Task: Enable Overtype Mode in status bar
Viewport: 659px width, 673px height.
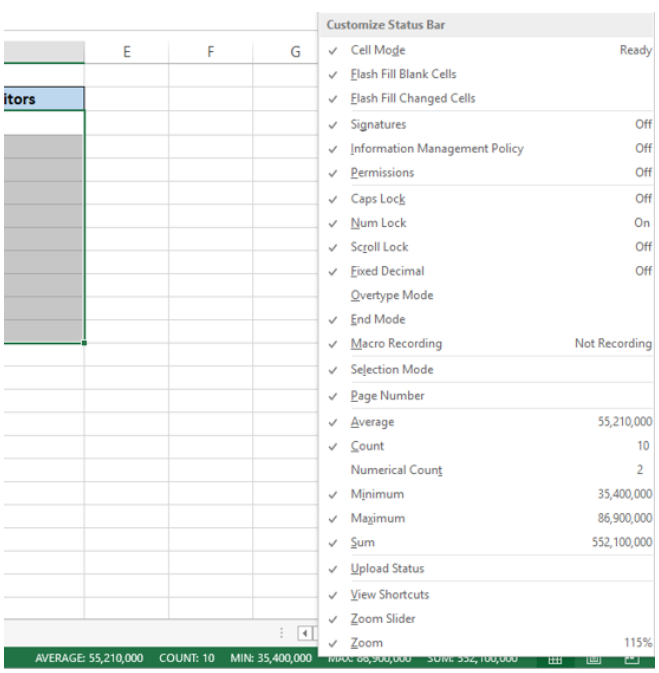Action: pyautogui.click(x=487, y=295)
